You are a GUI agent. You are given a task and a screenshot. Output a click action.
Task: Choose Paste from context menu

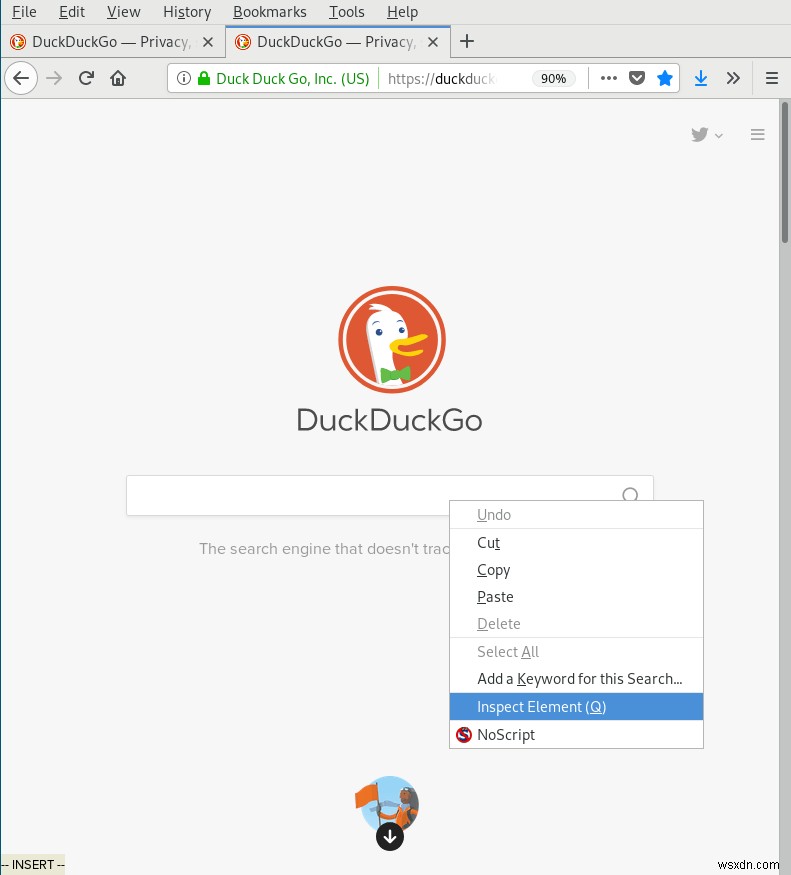point(576,597)
